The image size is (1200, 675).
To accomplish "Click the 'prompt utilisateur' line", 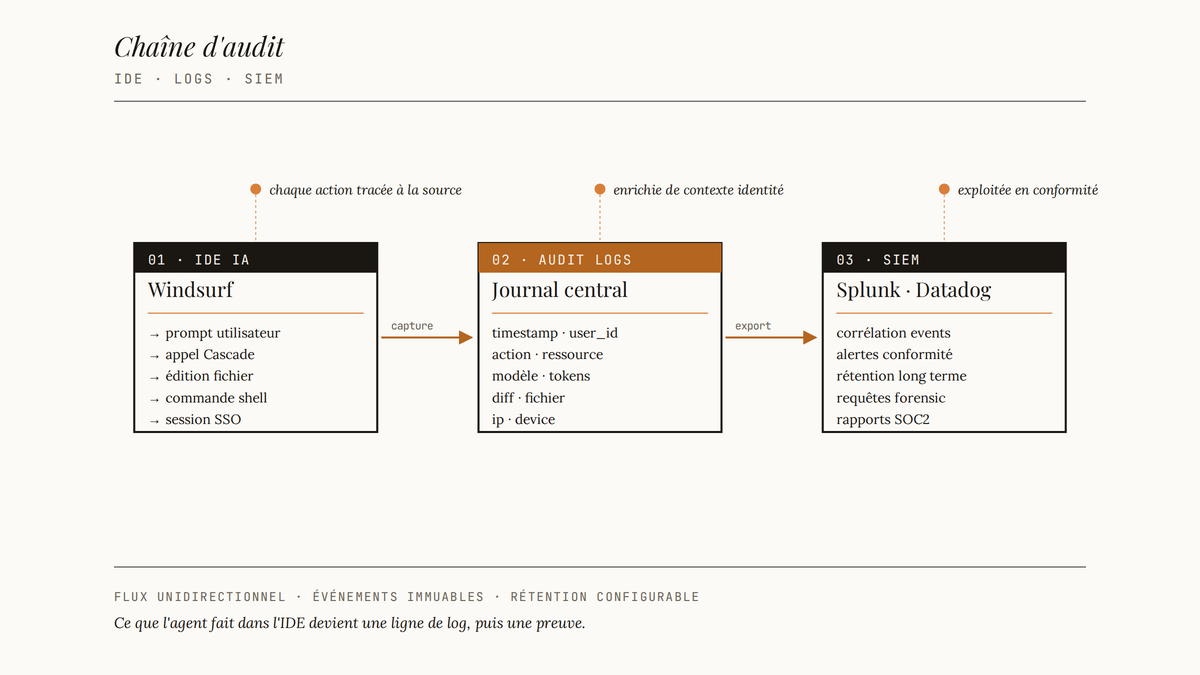I will (x=223, y=333).
